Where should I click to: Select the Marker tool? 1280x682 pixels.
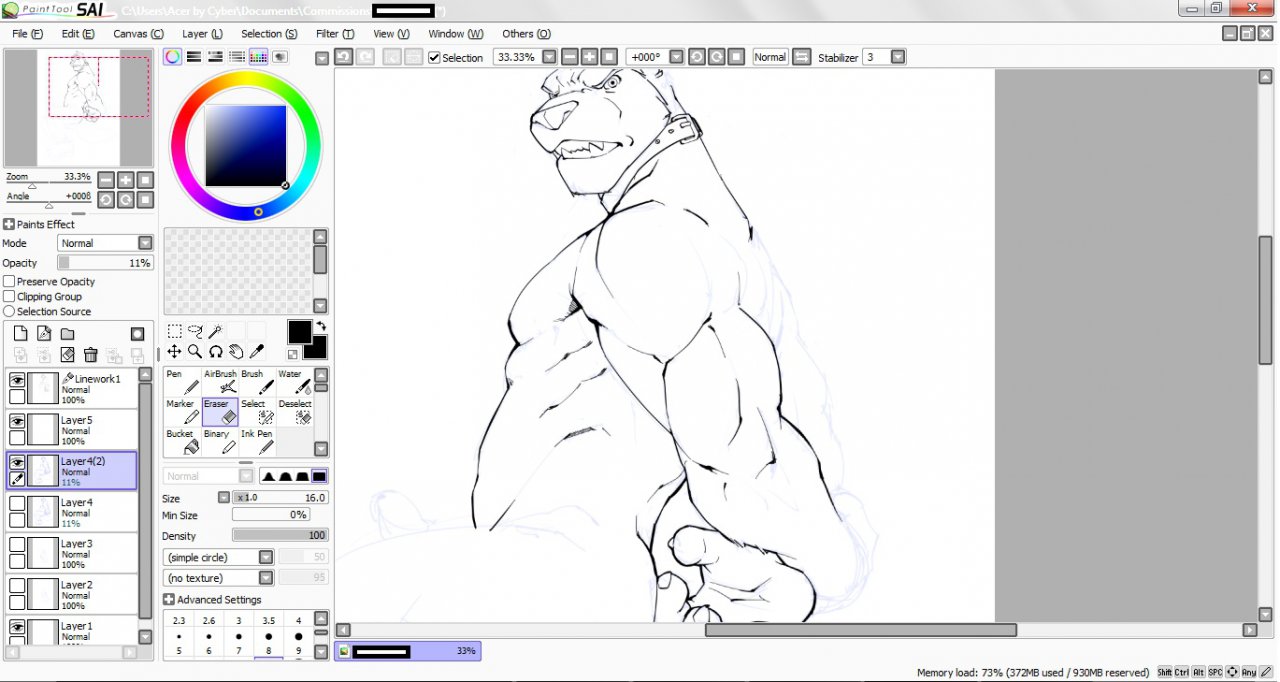click(183, 412)
